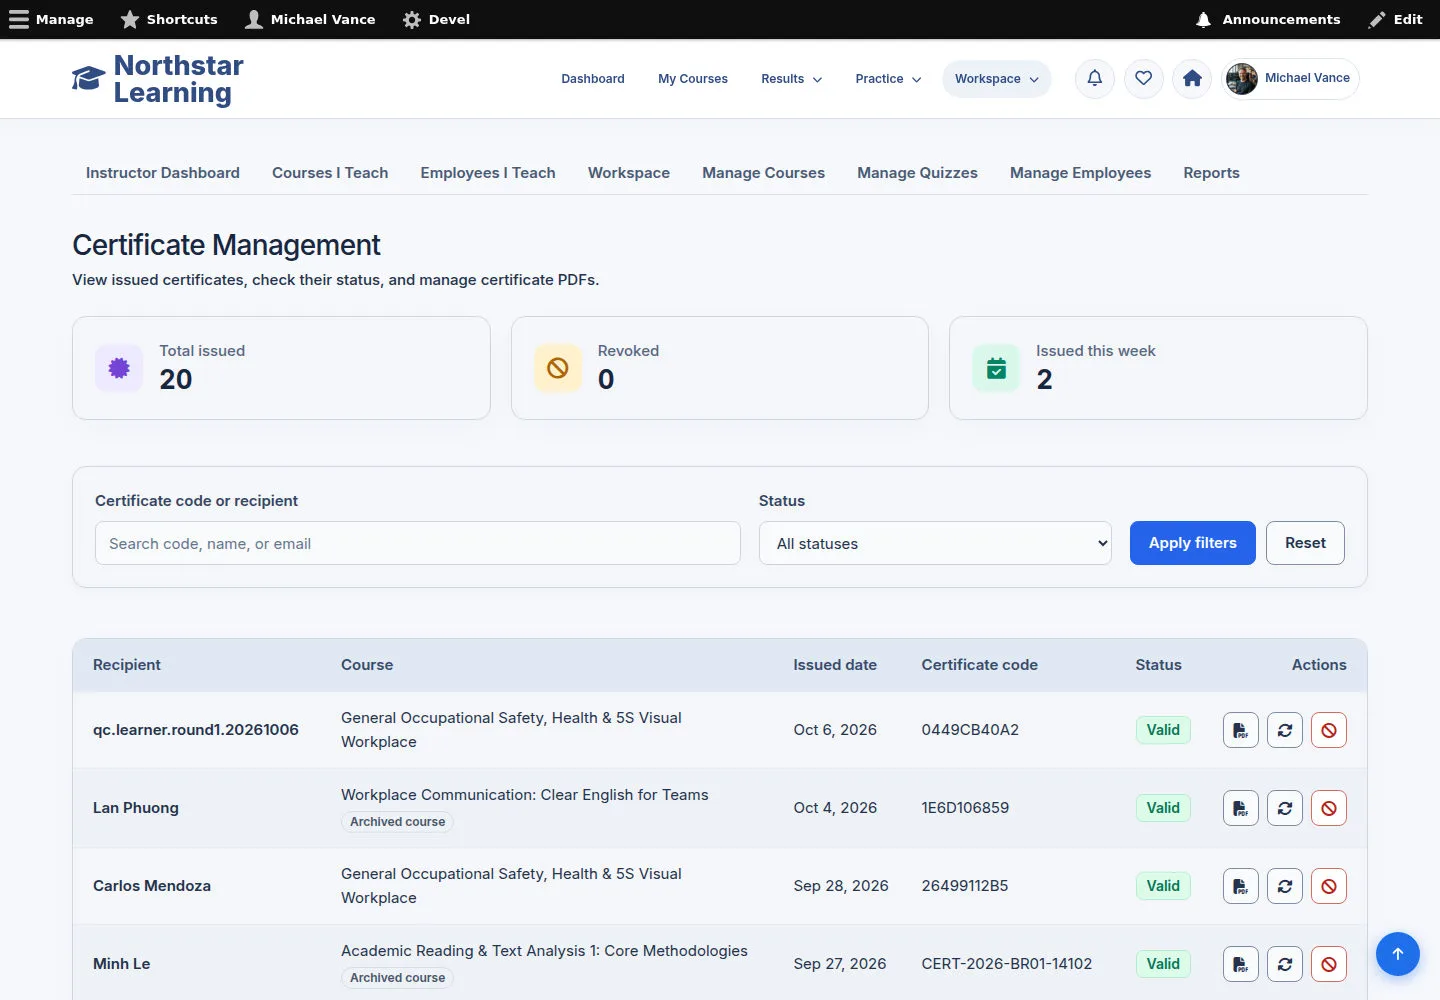Open Announcements in the admin toolbar
1440x1000 pixels.
[x=1268, y=19]
